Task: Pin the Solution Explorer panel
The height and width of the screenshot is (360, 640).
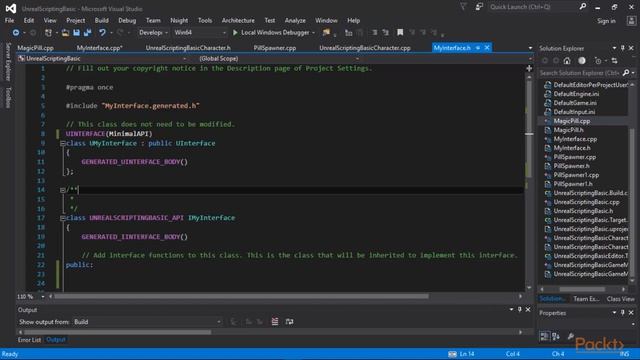Action: [622, 48]
